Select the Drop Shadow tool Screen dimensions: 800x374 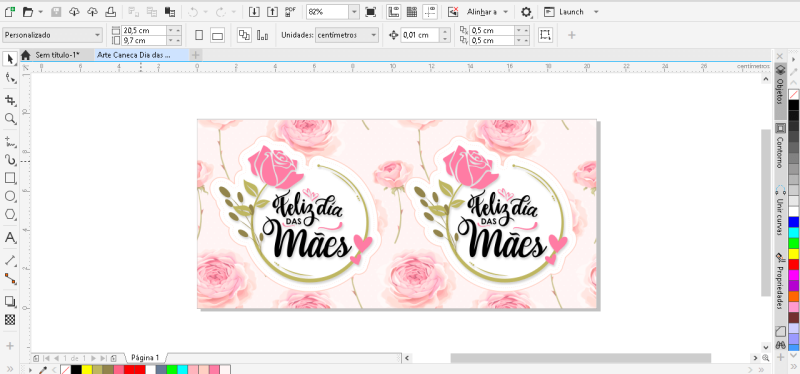coord(10,301)
